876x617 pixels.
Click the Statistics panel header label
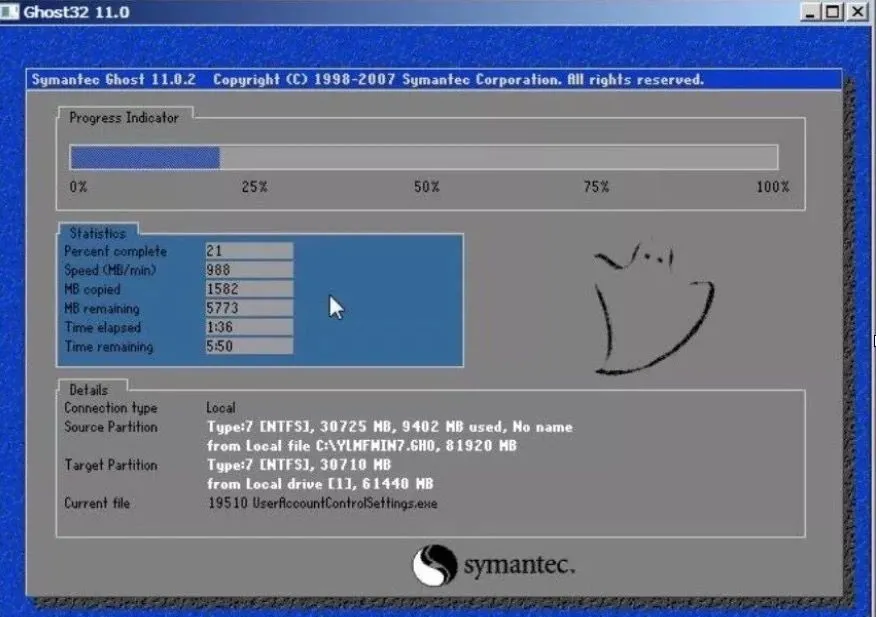click(98, 231)
